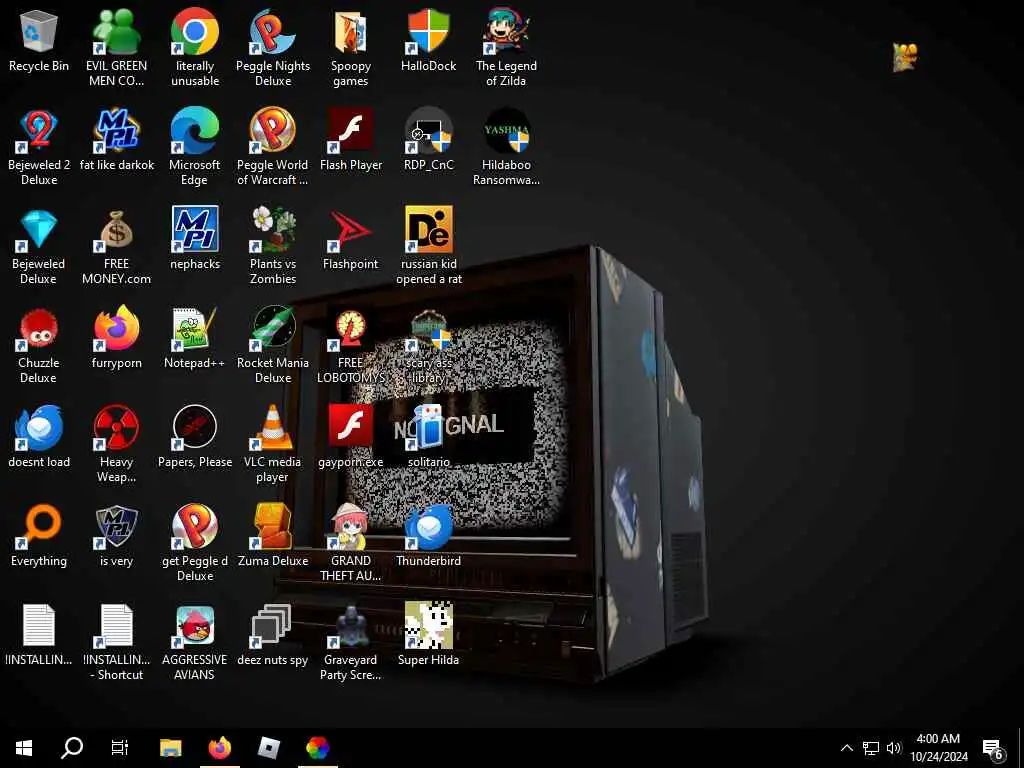Select the Zuma Deluxe icon
Image resolution: width=1024 pixels, height=768 pixels.
(272, 527)
